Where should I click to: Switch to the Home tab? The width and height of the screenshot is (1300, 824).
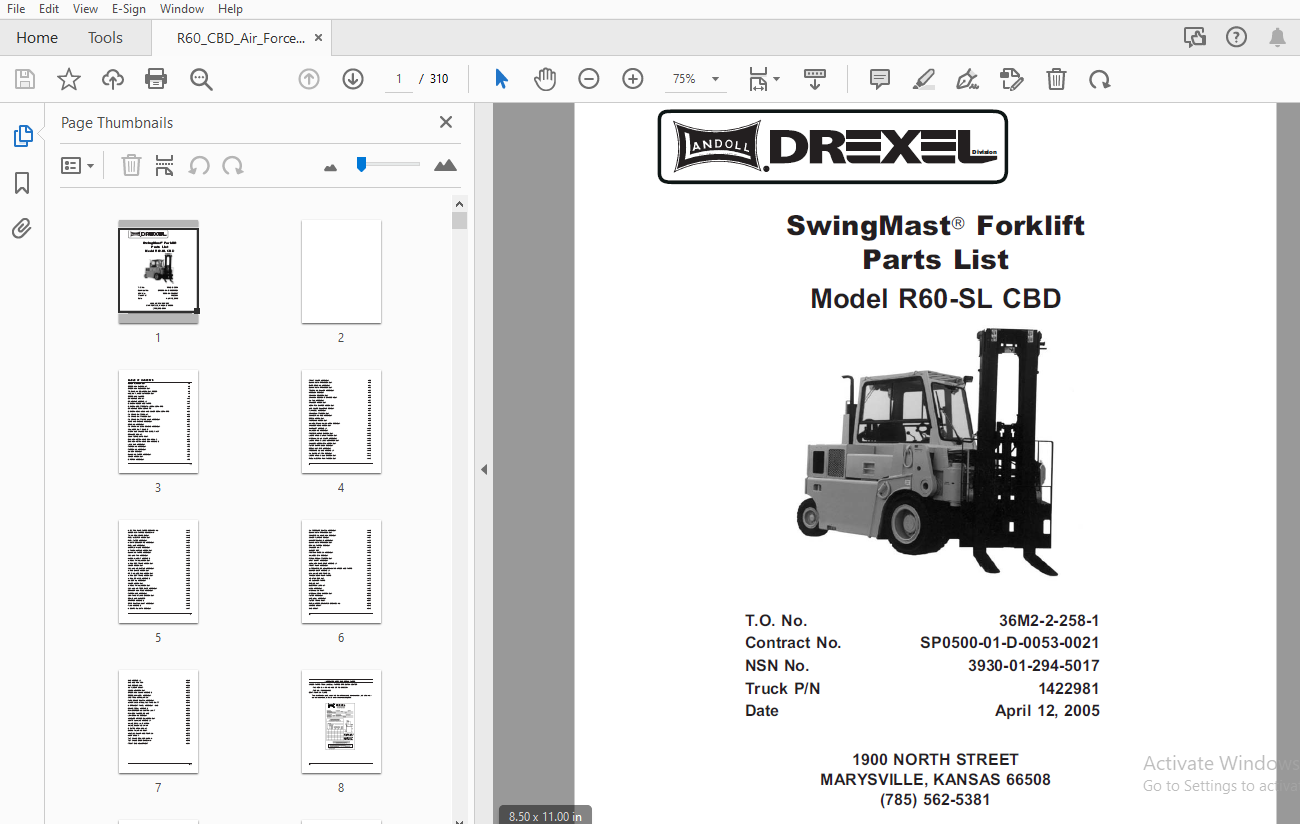(37, 38)
